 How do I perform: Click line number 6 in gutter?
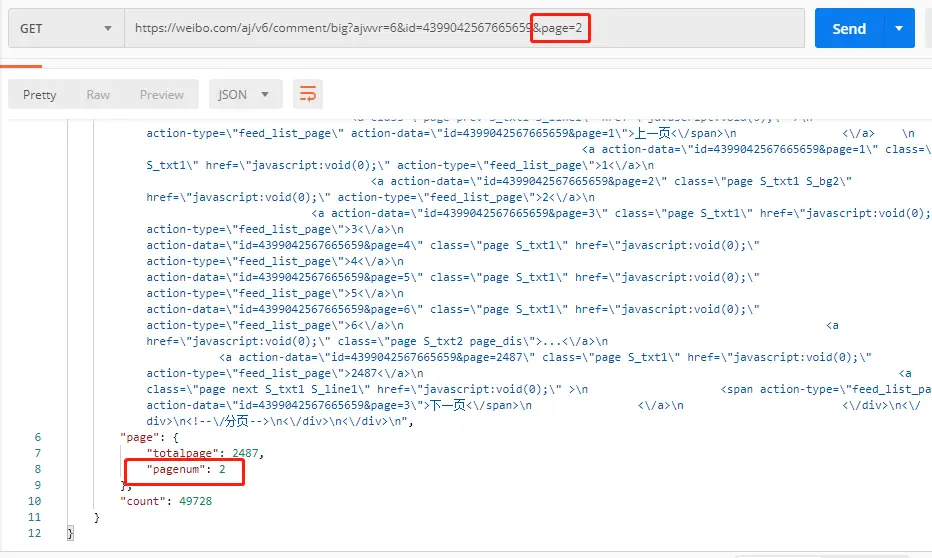[x=37, y=437]
